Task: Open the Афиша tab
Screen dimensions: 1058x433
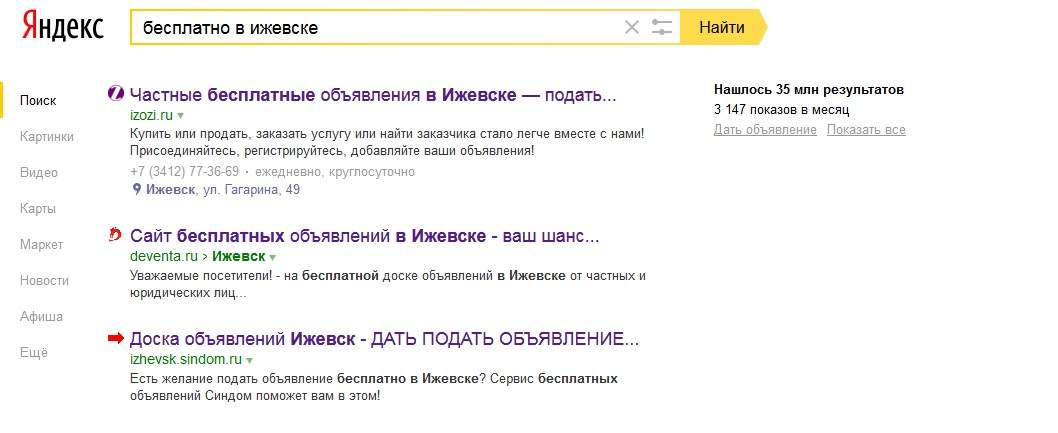Action: click(41, 316)
